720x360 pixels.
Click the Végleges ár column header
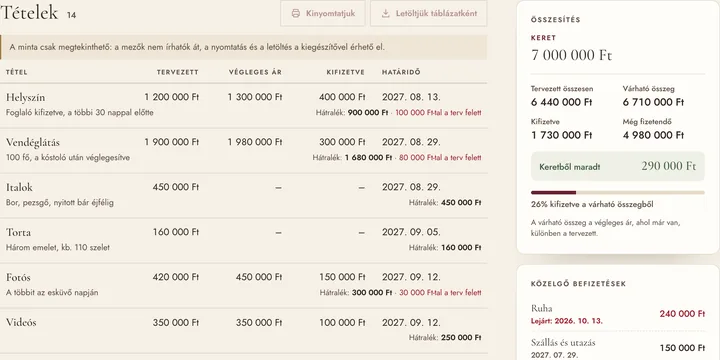[x=255, y=72]
